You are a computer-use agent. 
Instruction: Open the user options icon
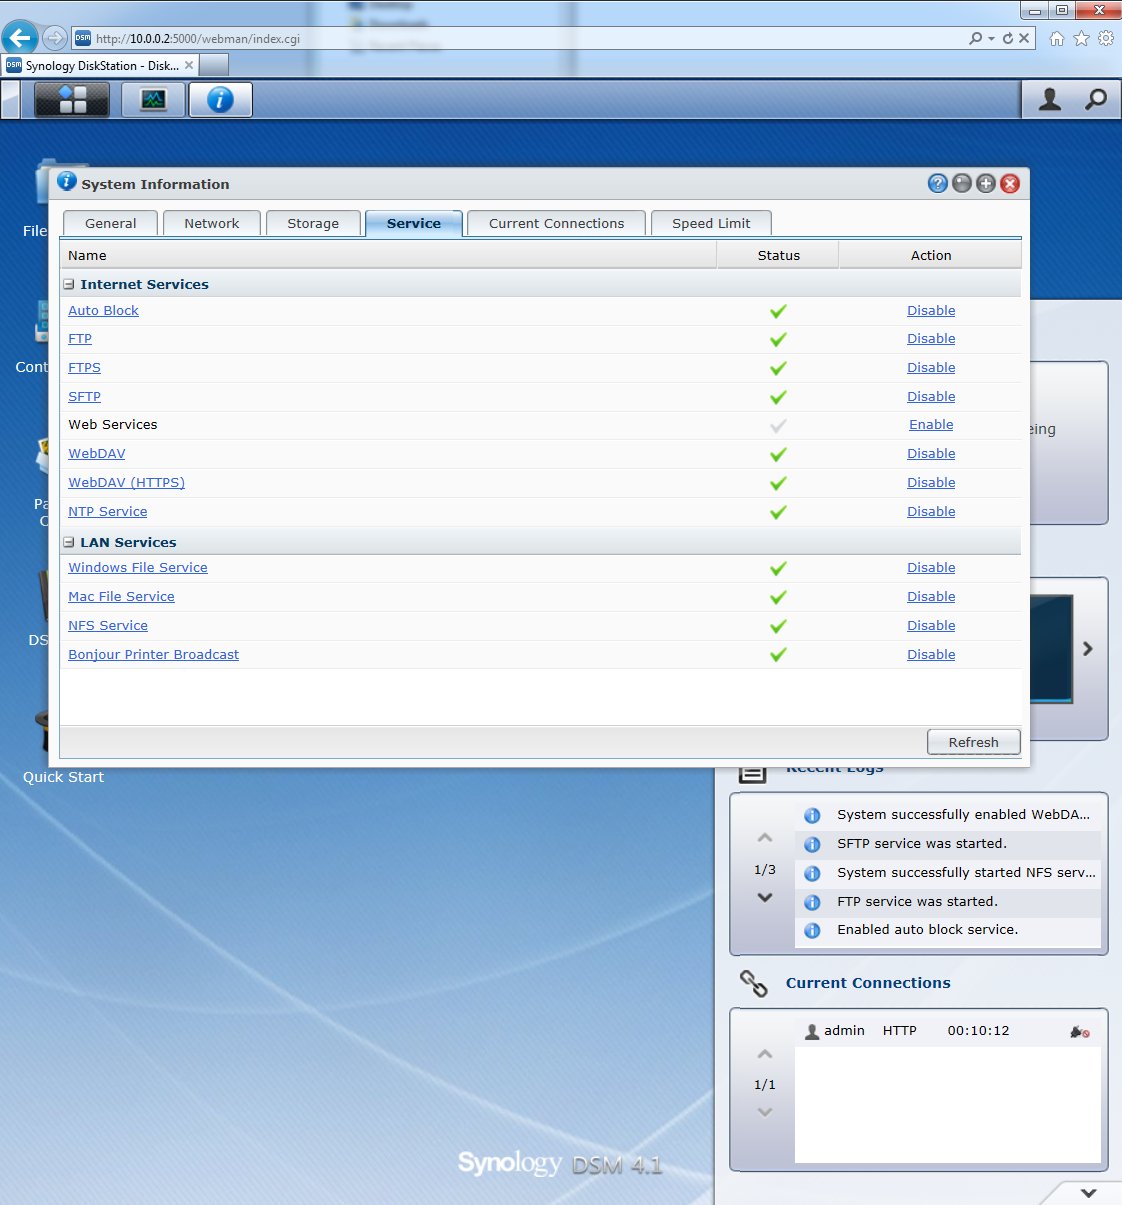(x=1049, y=100)
